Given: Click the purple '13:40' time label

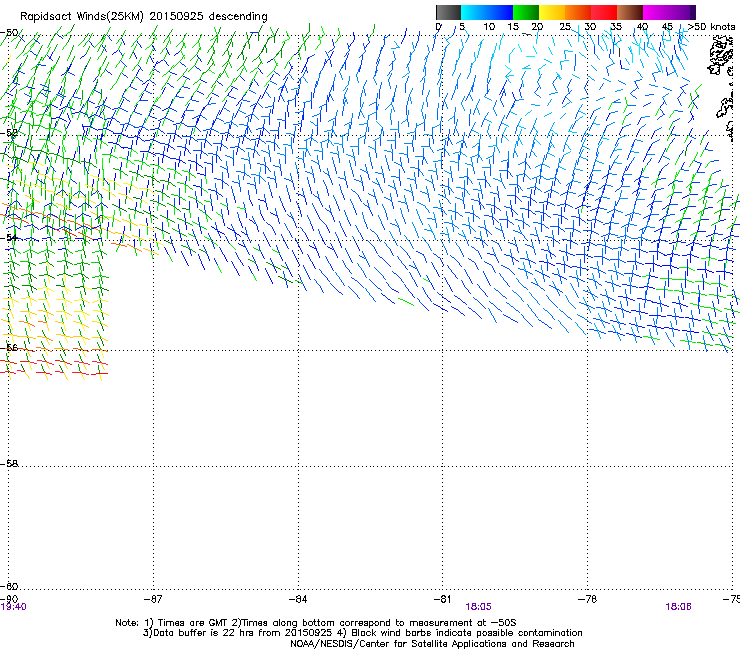Looking at the screenshot, I should 13,607.
